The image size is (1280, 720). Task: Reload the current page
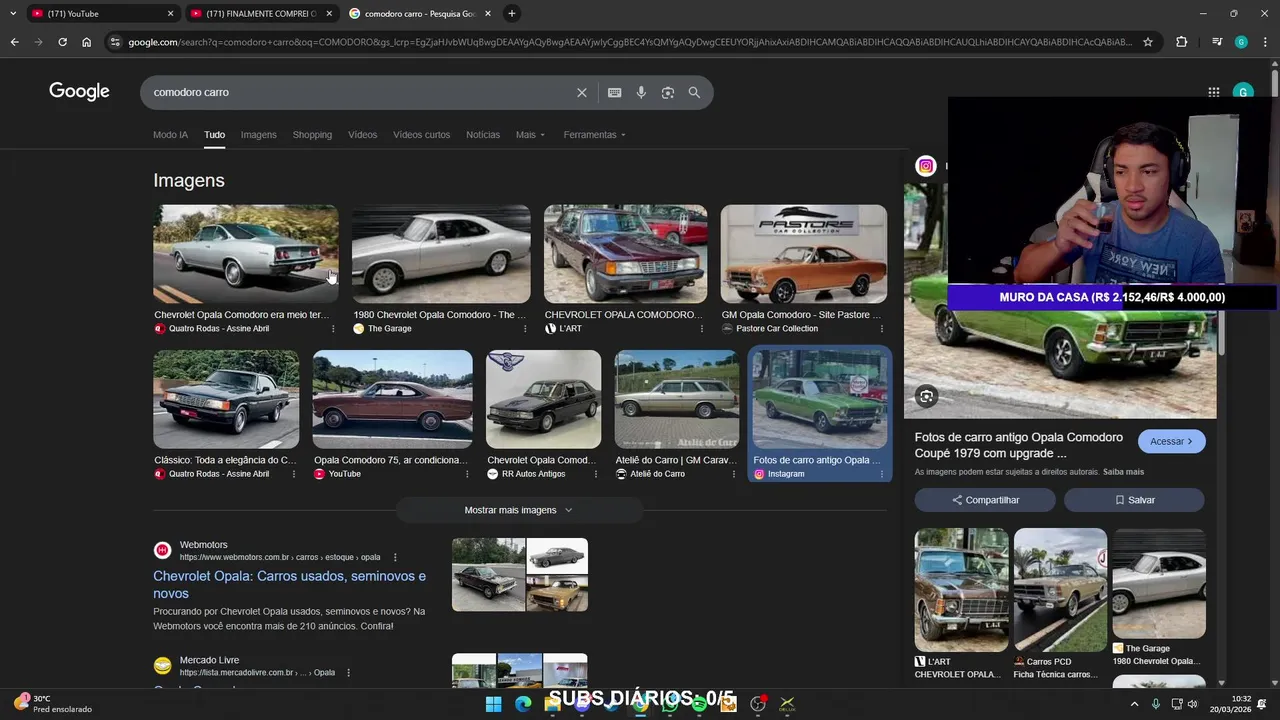point(62,42)
